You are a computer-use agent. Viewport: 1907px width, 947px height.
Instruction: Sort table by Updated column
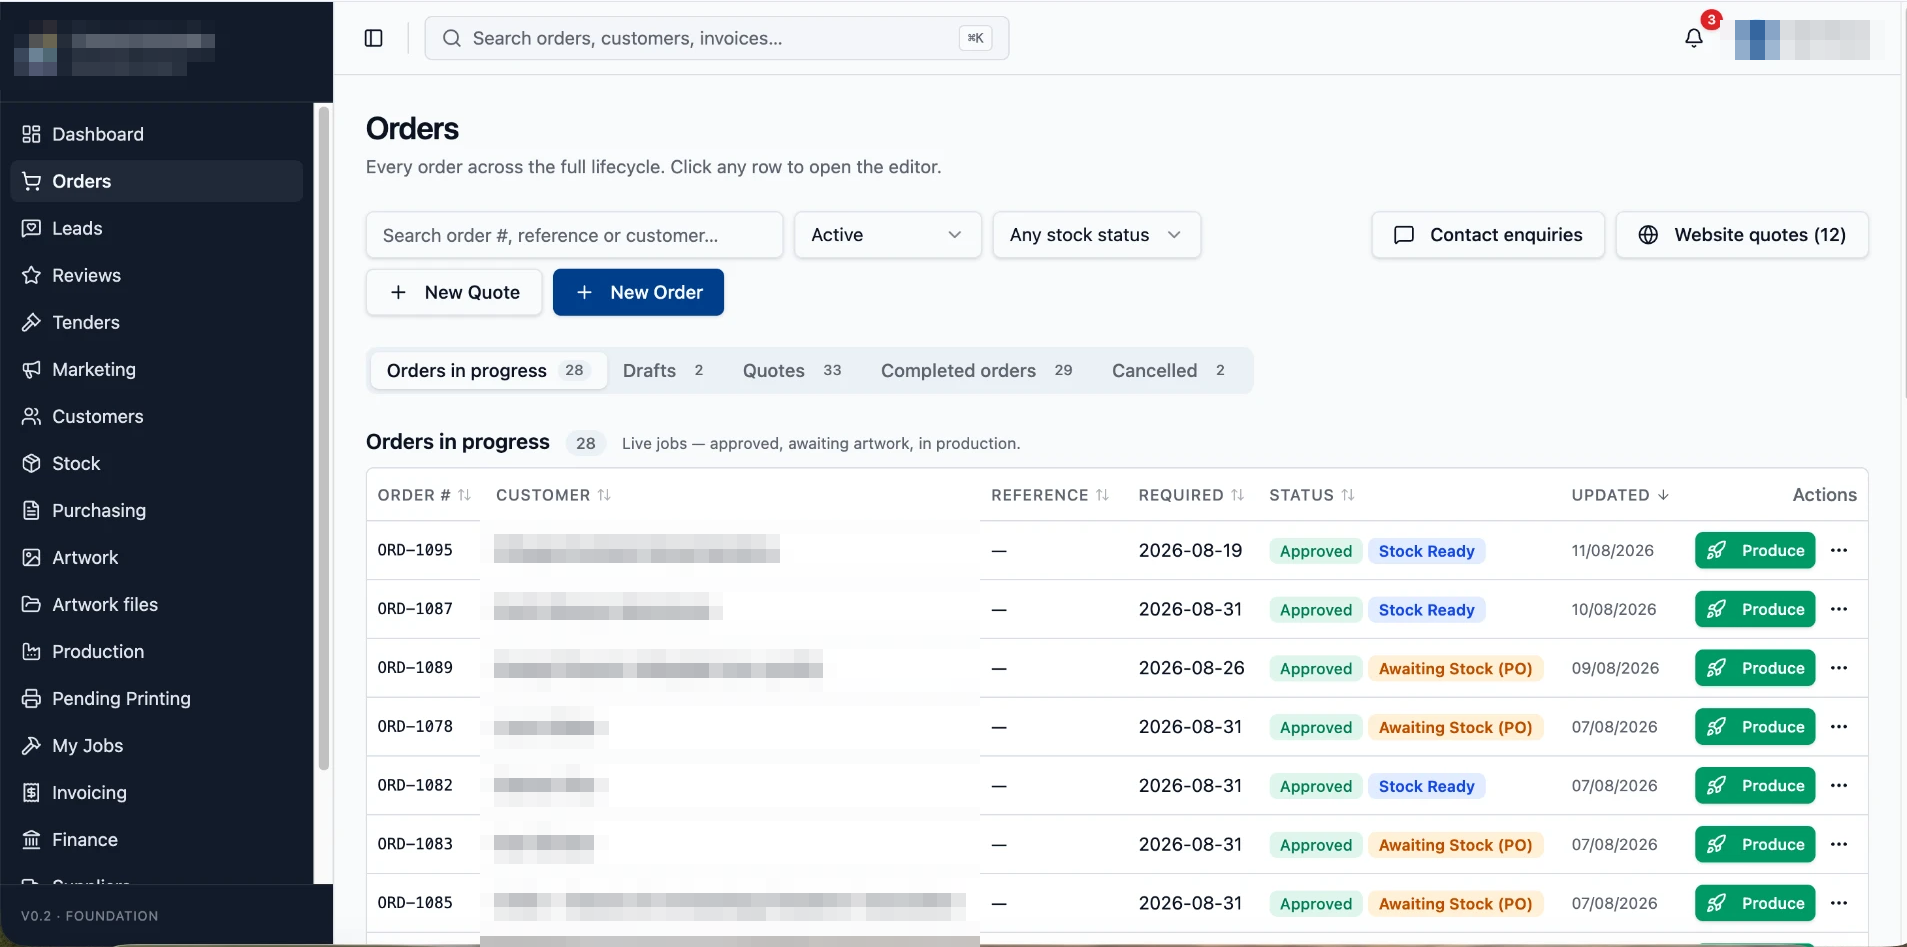1620,495
